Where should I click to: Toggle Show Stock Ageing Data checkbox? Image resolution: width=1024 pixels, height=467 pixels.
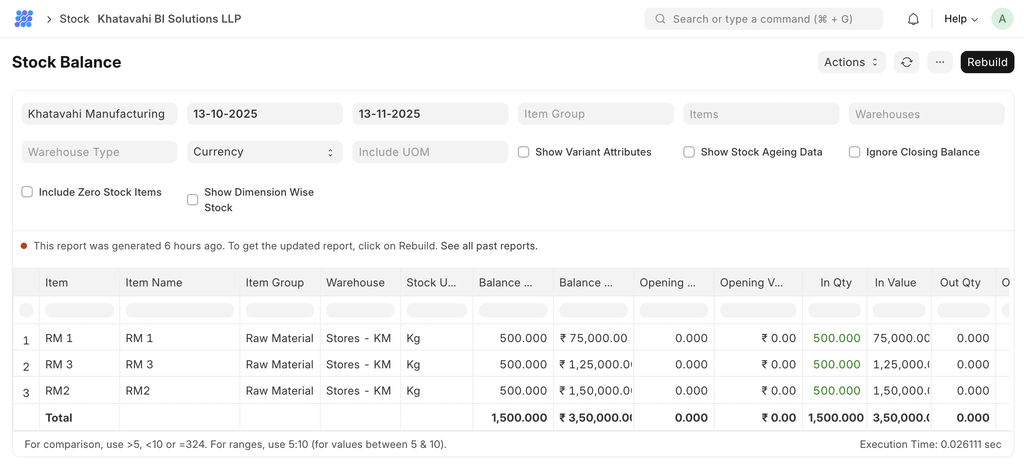point(689,152)
